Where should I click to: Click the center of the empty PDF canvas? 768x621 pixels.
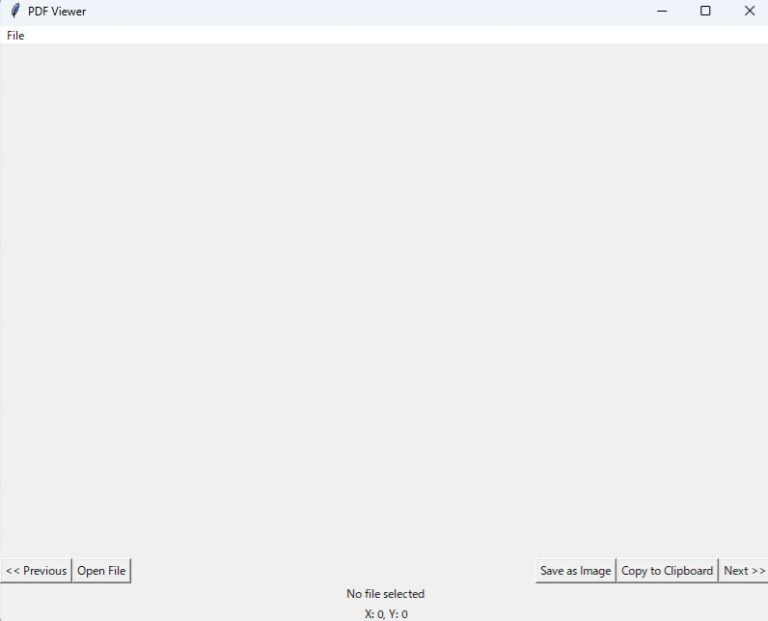384,300
